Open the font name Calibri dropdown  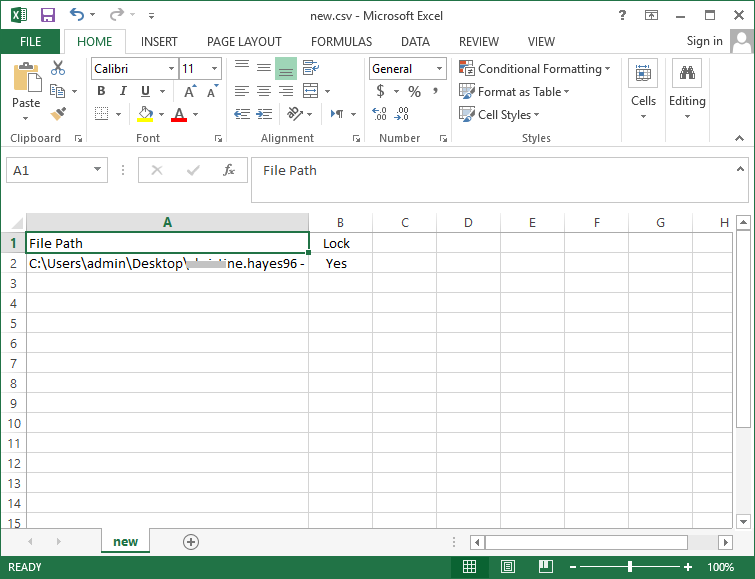click(171, 69)
